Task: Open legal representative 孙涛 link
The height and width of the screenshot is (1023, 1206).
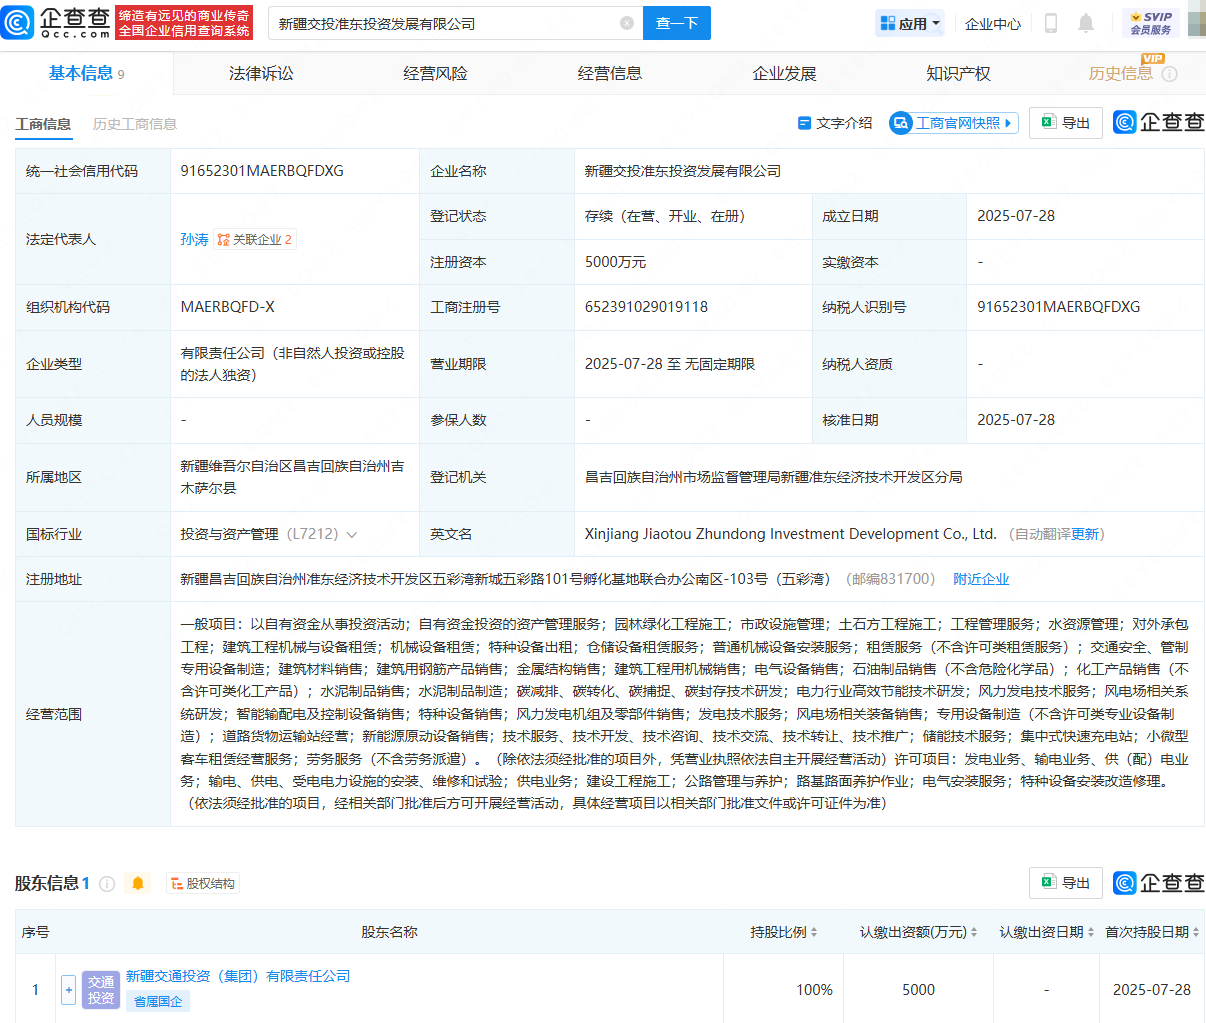Action: point(194,240)
